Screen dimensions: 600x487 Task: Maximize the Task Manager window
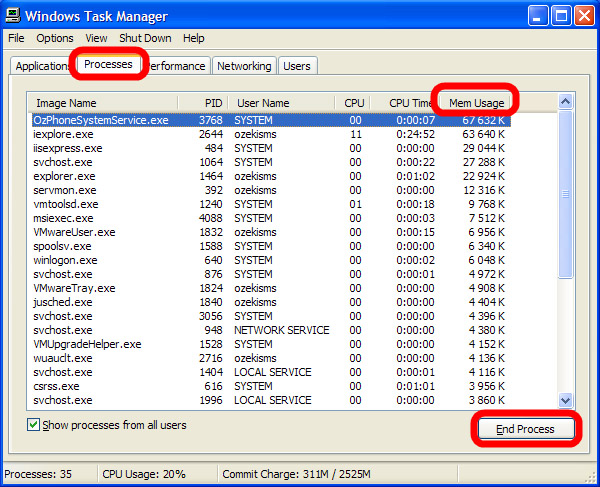pos(561,16)
